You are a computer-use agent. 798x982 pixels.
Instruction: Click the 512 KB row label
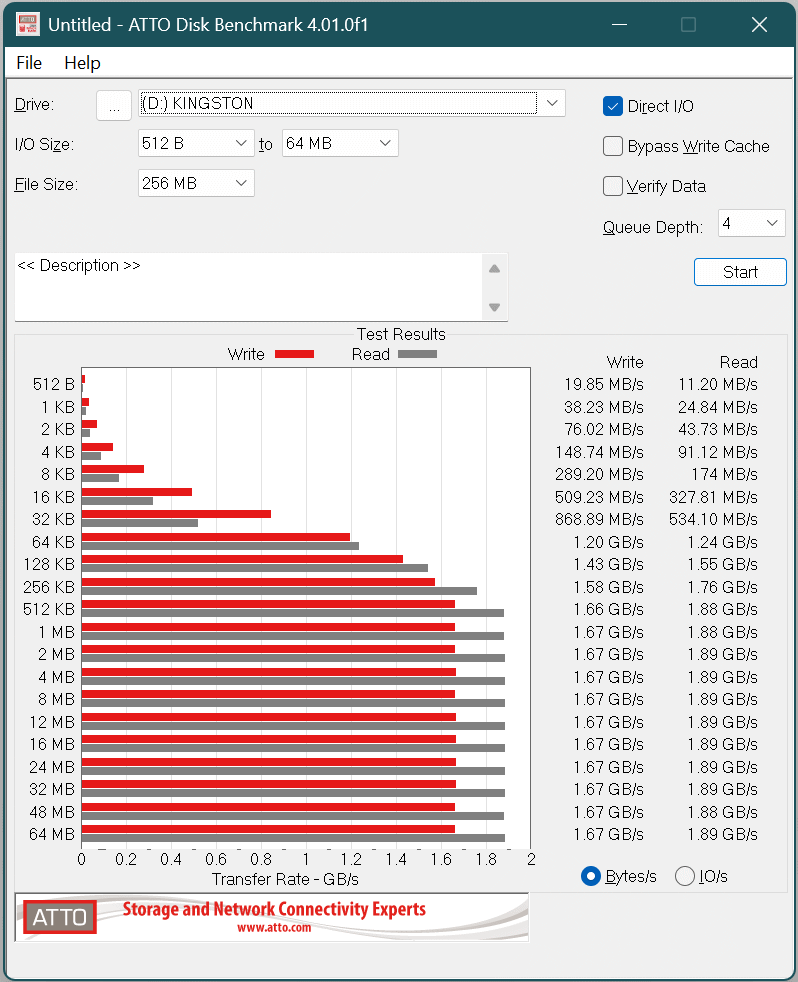point(49,609)
